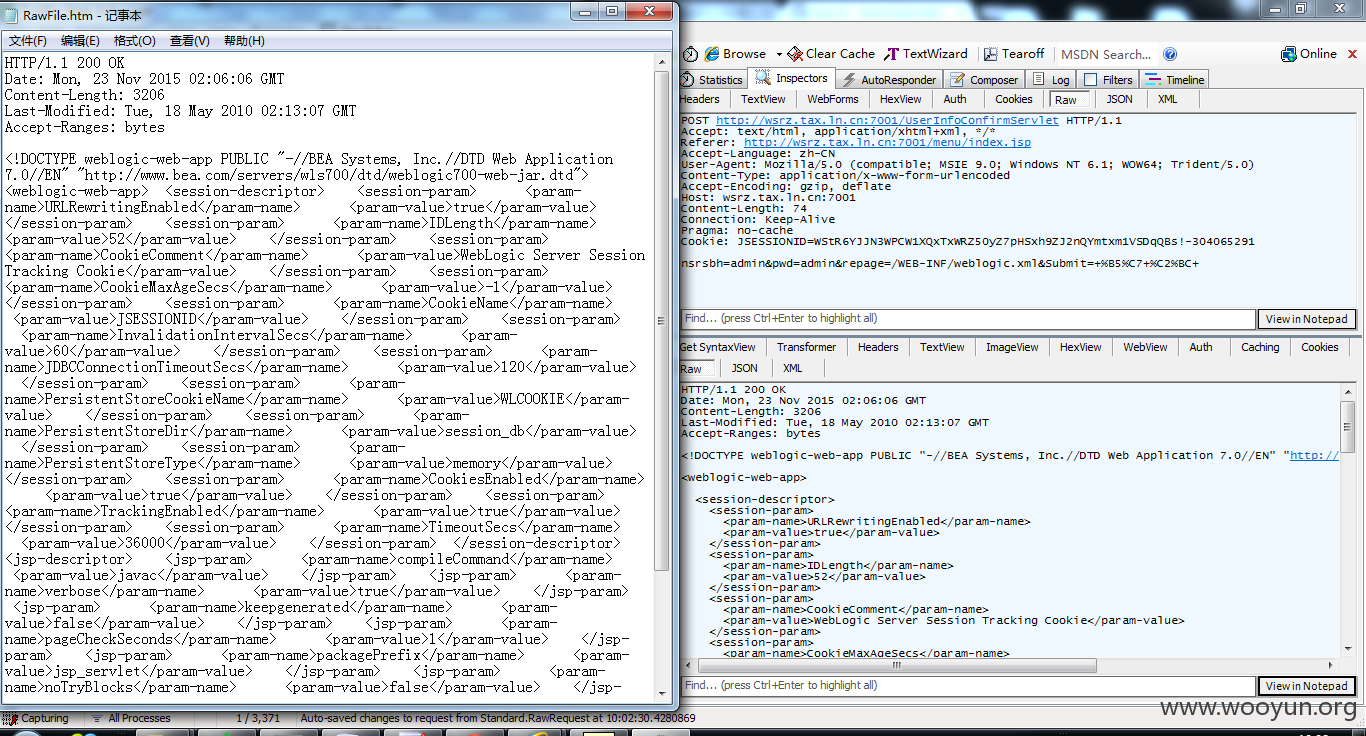Image resolution: width=1366 pixels, height=736 pixels.
Task: Click request pane View in Notepad button
Action: 1306,319
